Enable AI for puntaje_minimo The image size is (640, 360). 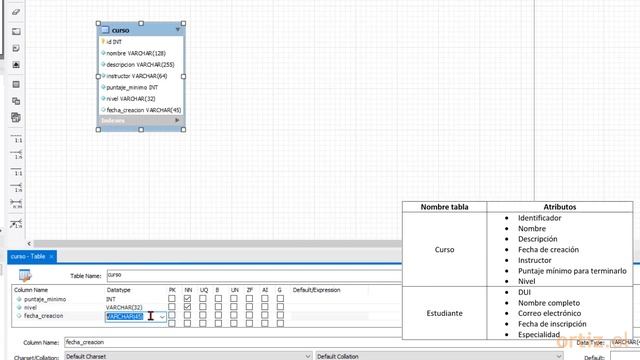click(265, 298)
